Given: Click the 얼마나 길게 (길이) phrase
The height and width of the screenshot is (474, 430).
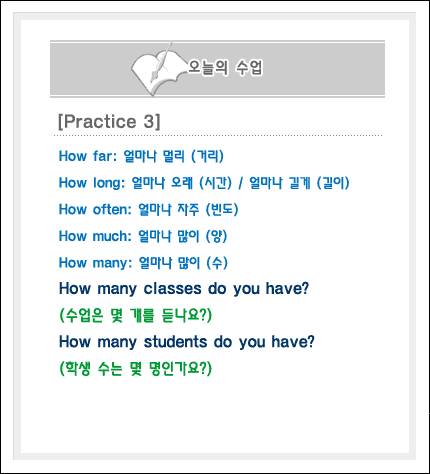Looking at the screenshot, I should click(299, 183).
